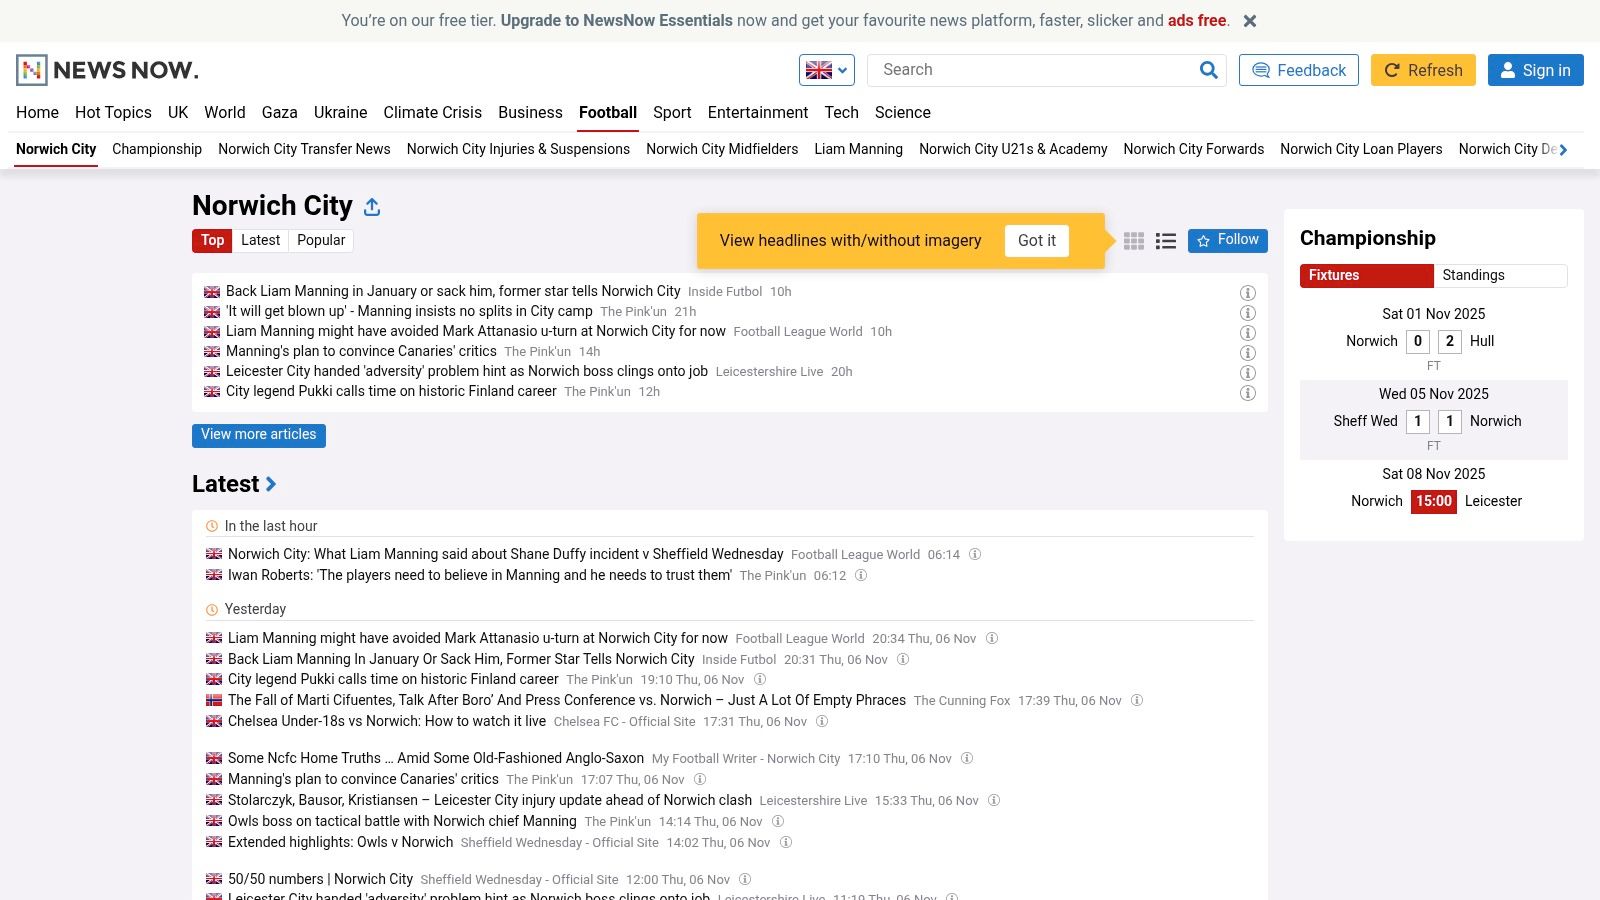
Task: Click View more articles button
Action: 258,435
